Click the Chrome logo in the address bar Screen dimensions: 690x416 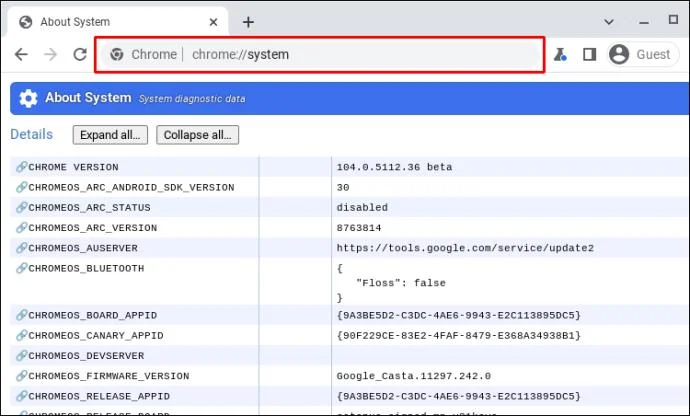click(117, 55)
